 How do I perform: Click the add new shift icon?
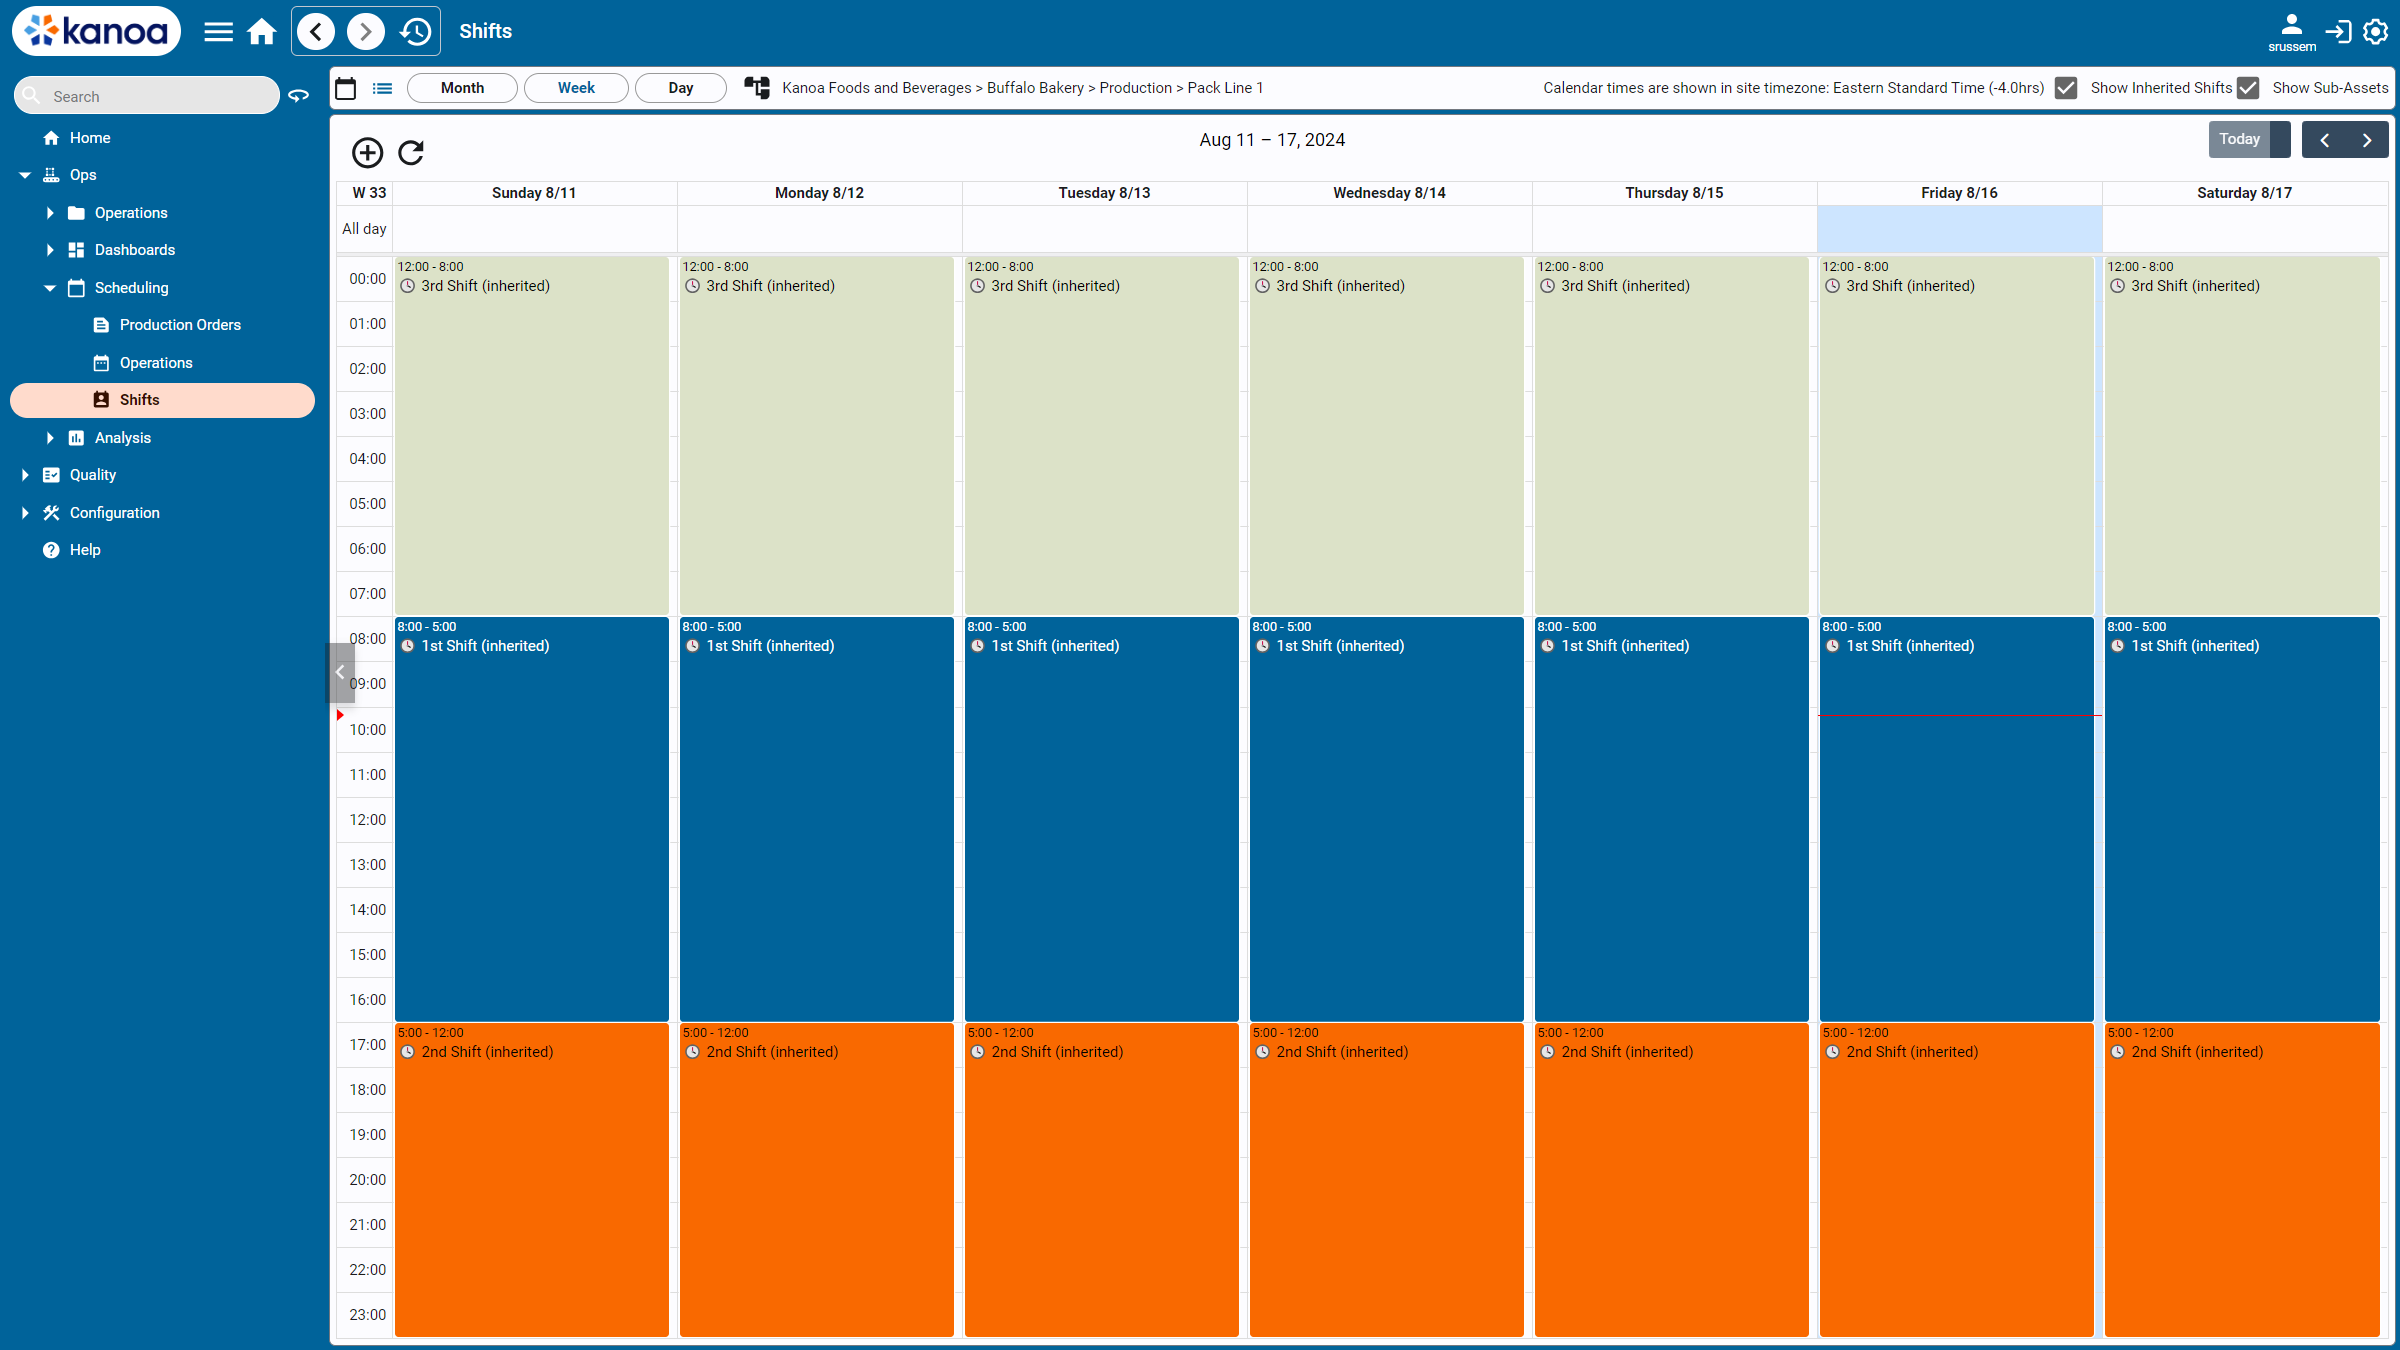tap(366, 152)
